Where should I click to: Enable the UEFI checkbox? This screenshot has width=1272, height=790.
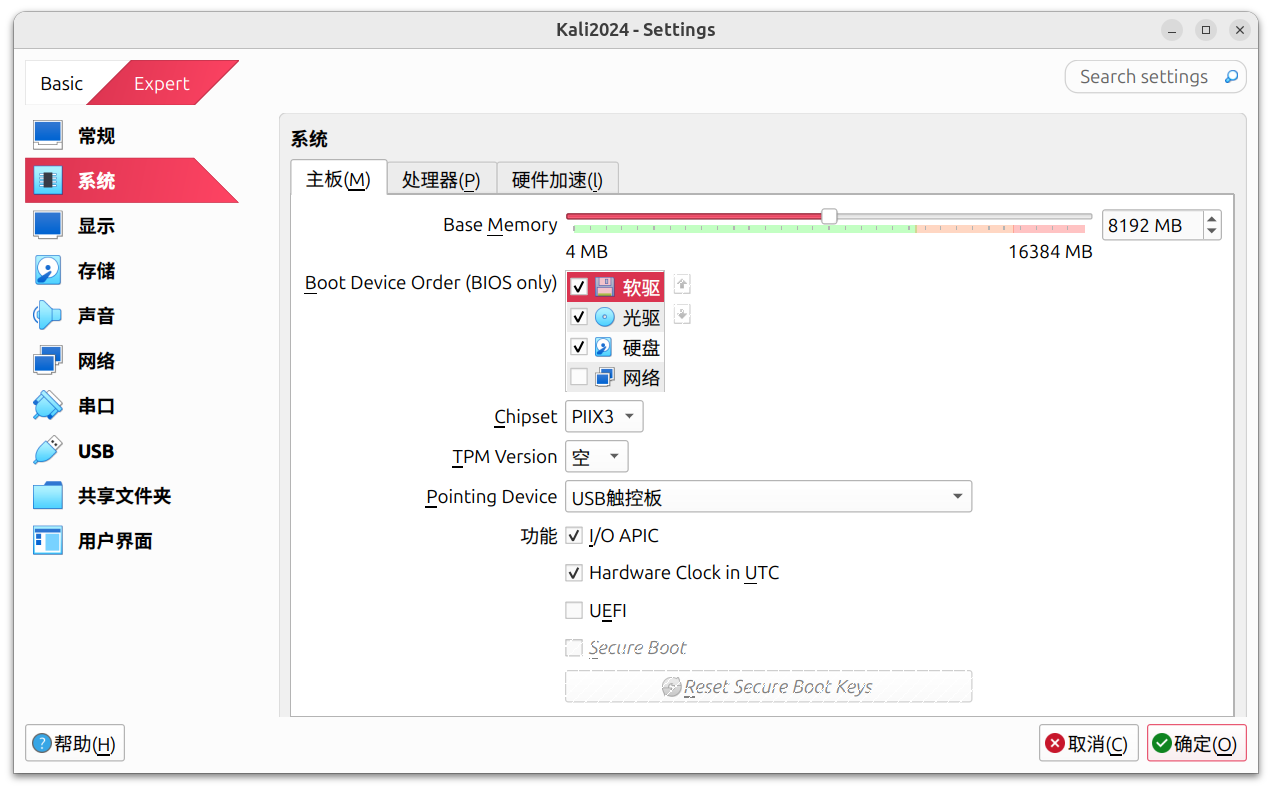point(574,610)
